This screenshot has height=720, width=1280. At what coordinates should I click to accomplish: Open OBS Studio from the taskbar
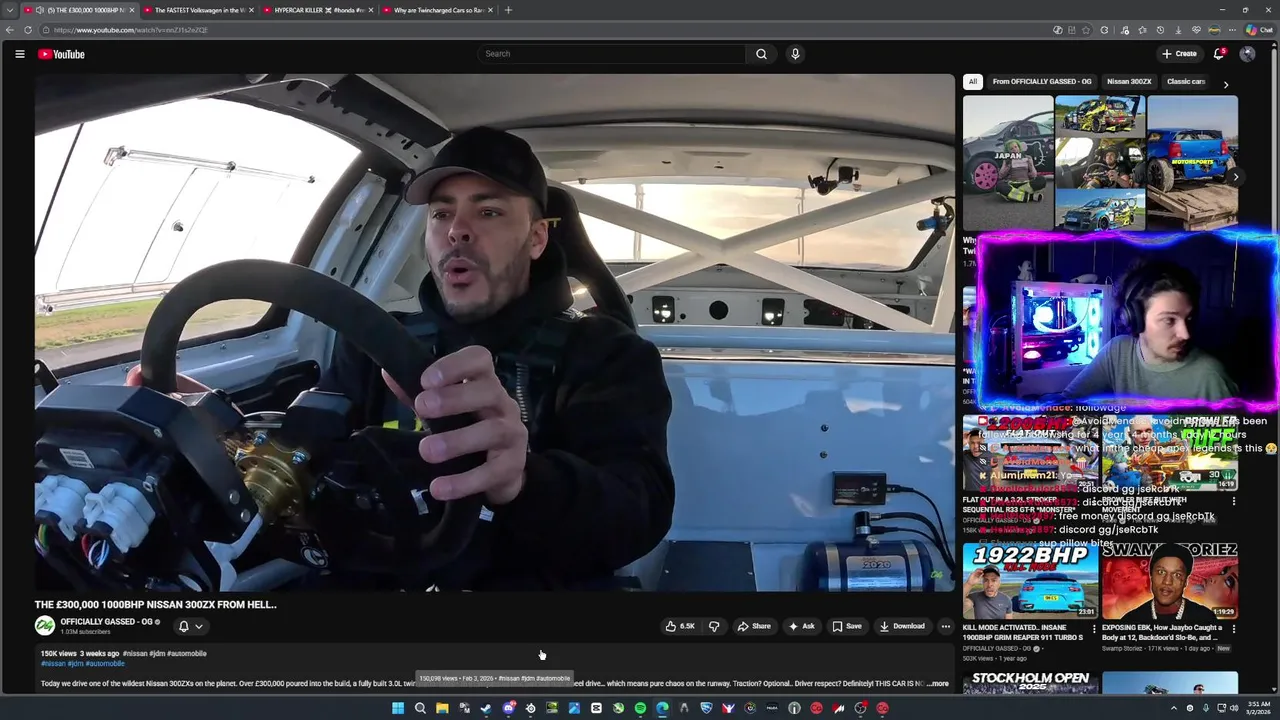pyautogui.click(x=860, y=708)
